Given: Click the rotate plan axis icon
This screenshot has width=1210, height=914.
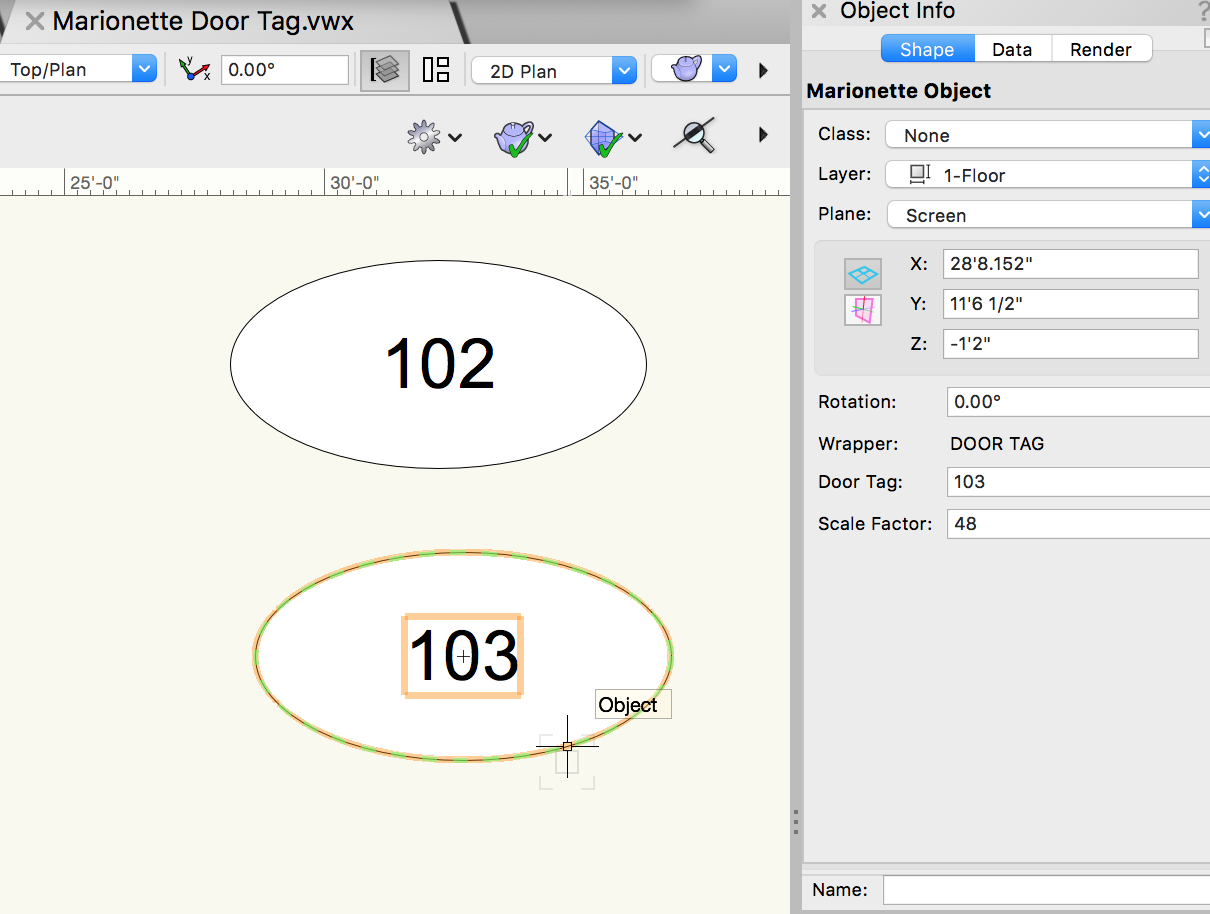Looking at the screenshot, I should click(x=194, y=69).
